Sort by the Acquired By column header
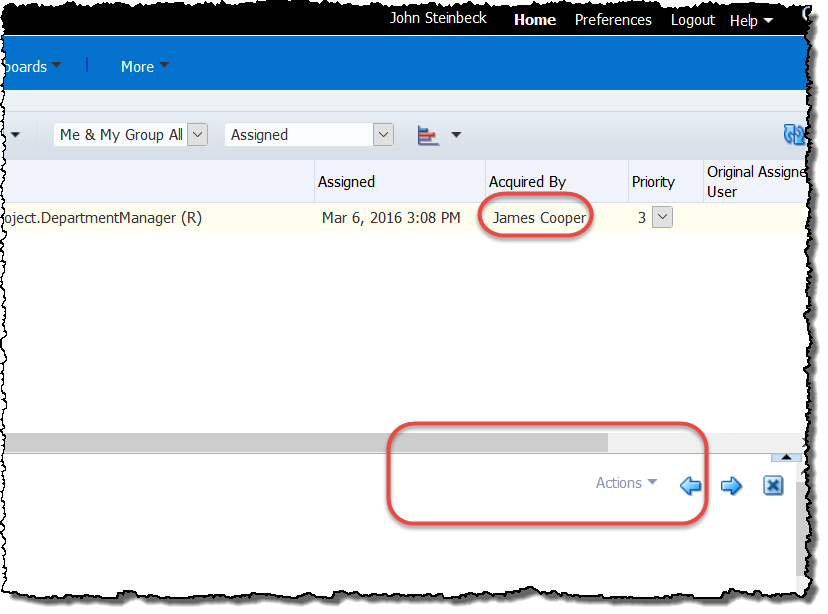Image resolution: width=828 pixels, height=614 pixels. tap(527, 182)
